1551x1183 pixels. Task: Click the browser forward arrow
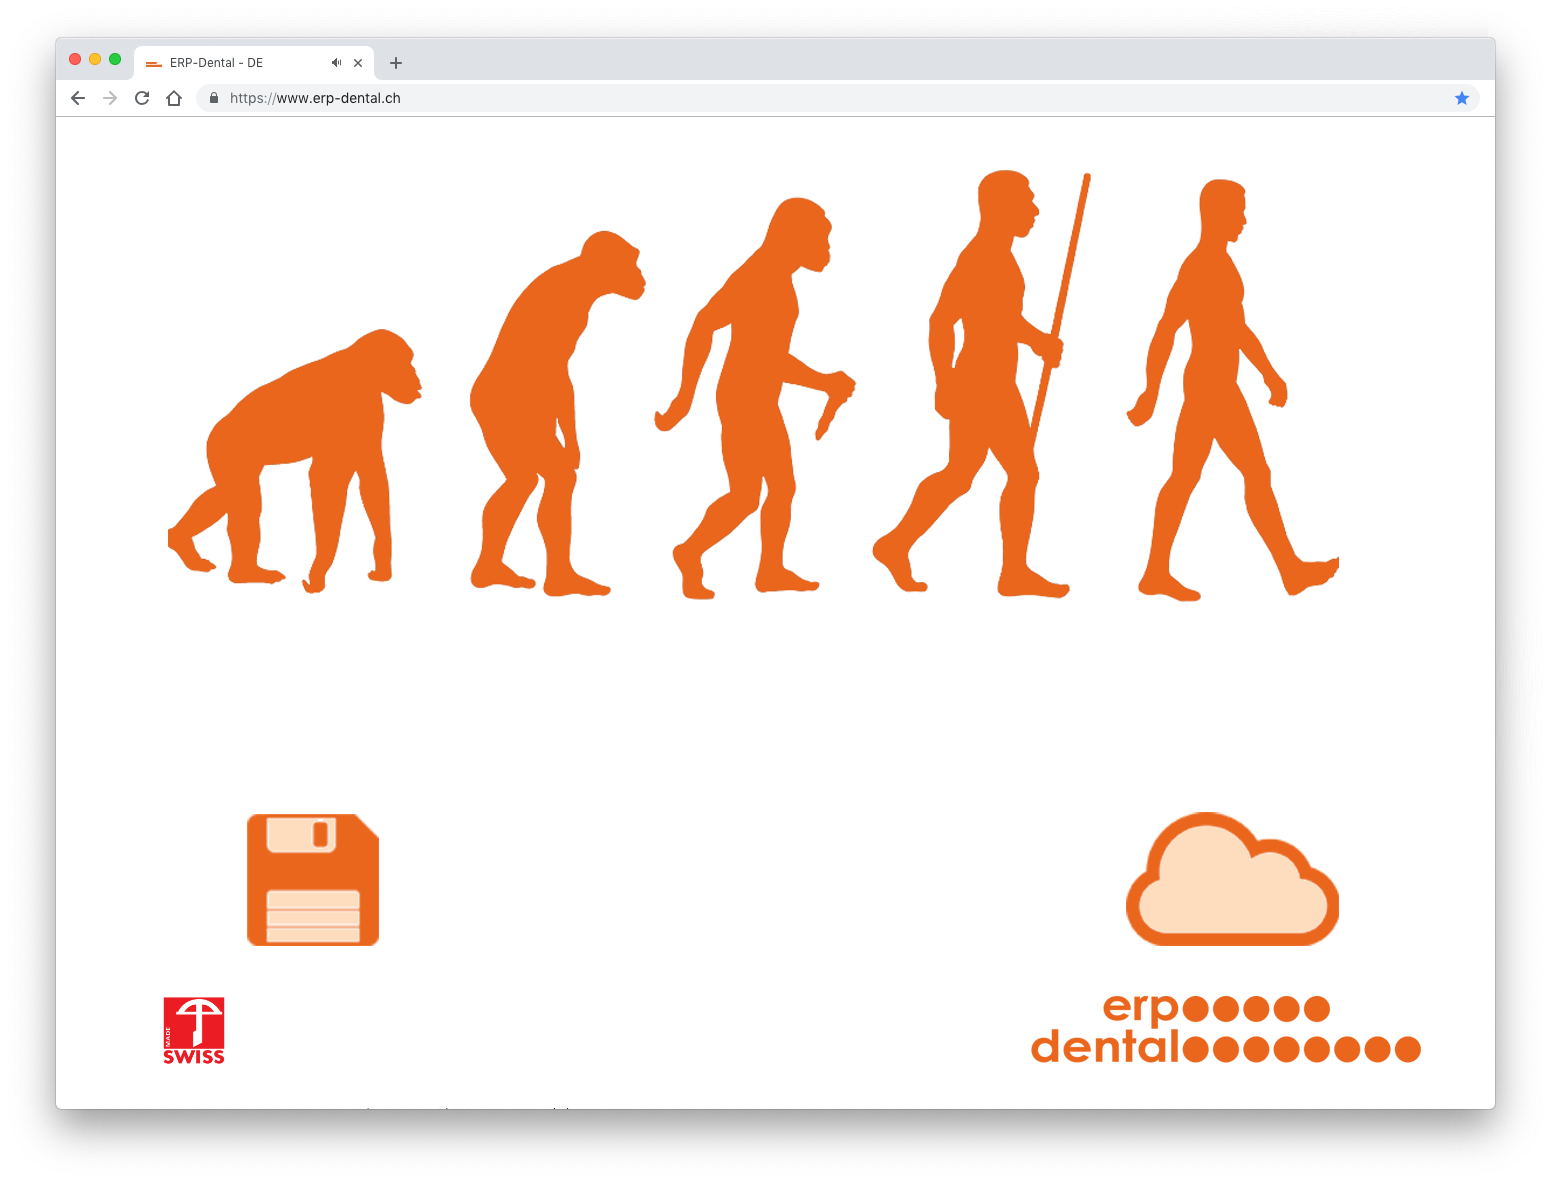point(110,98)
